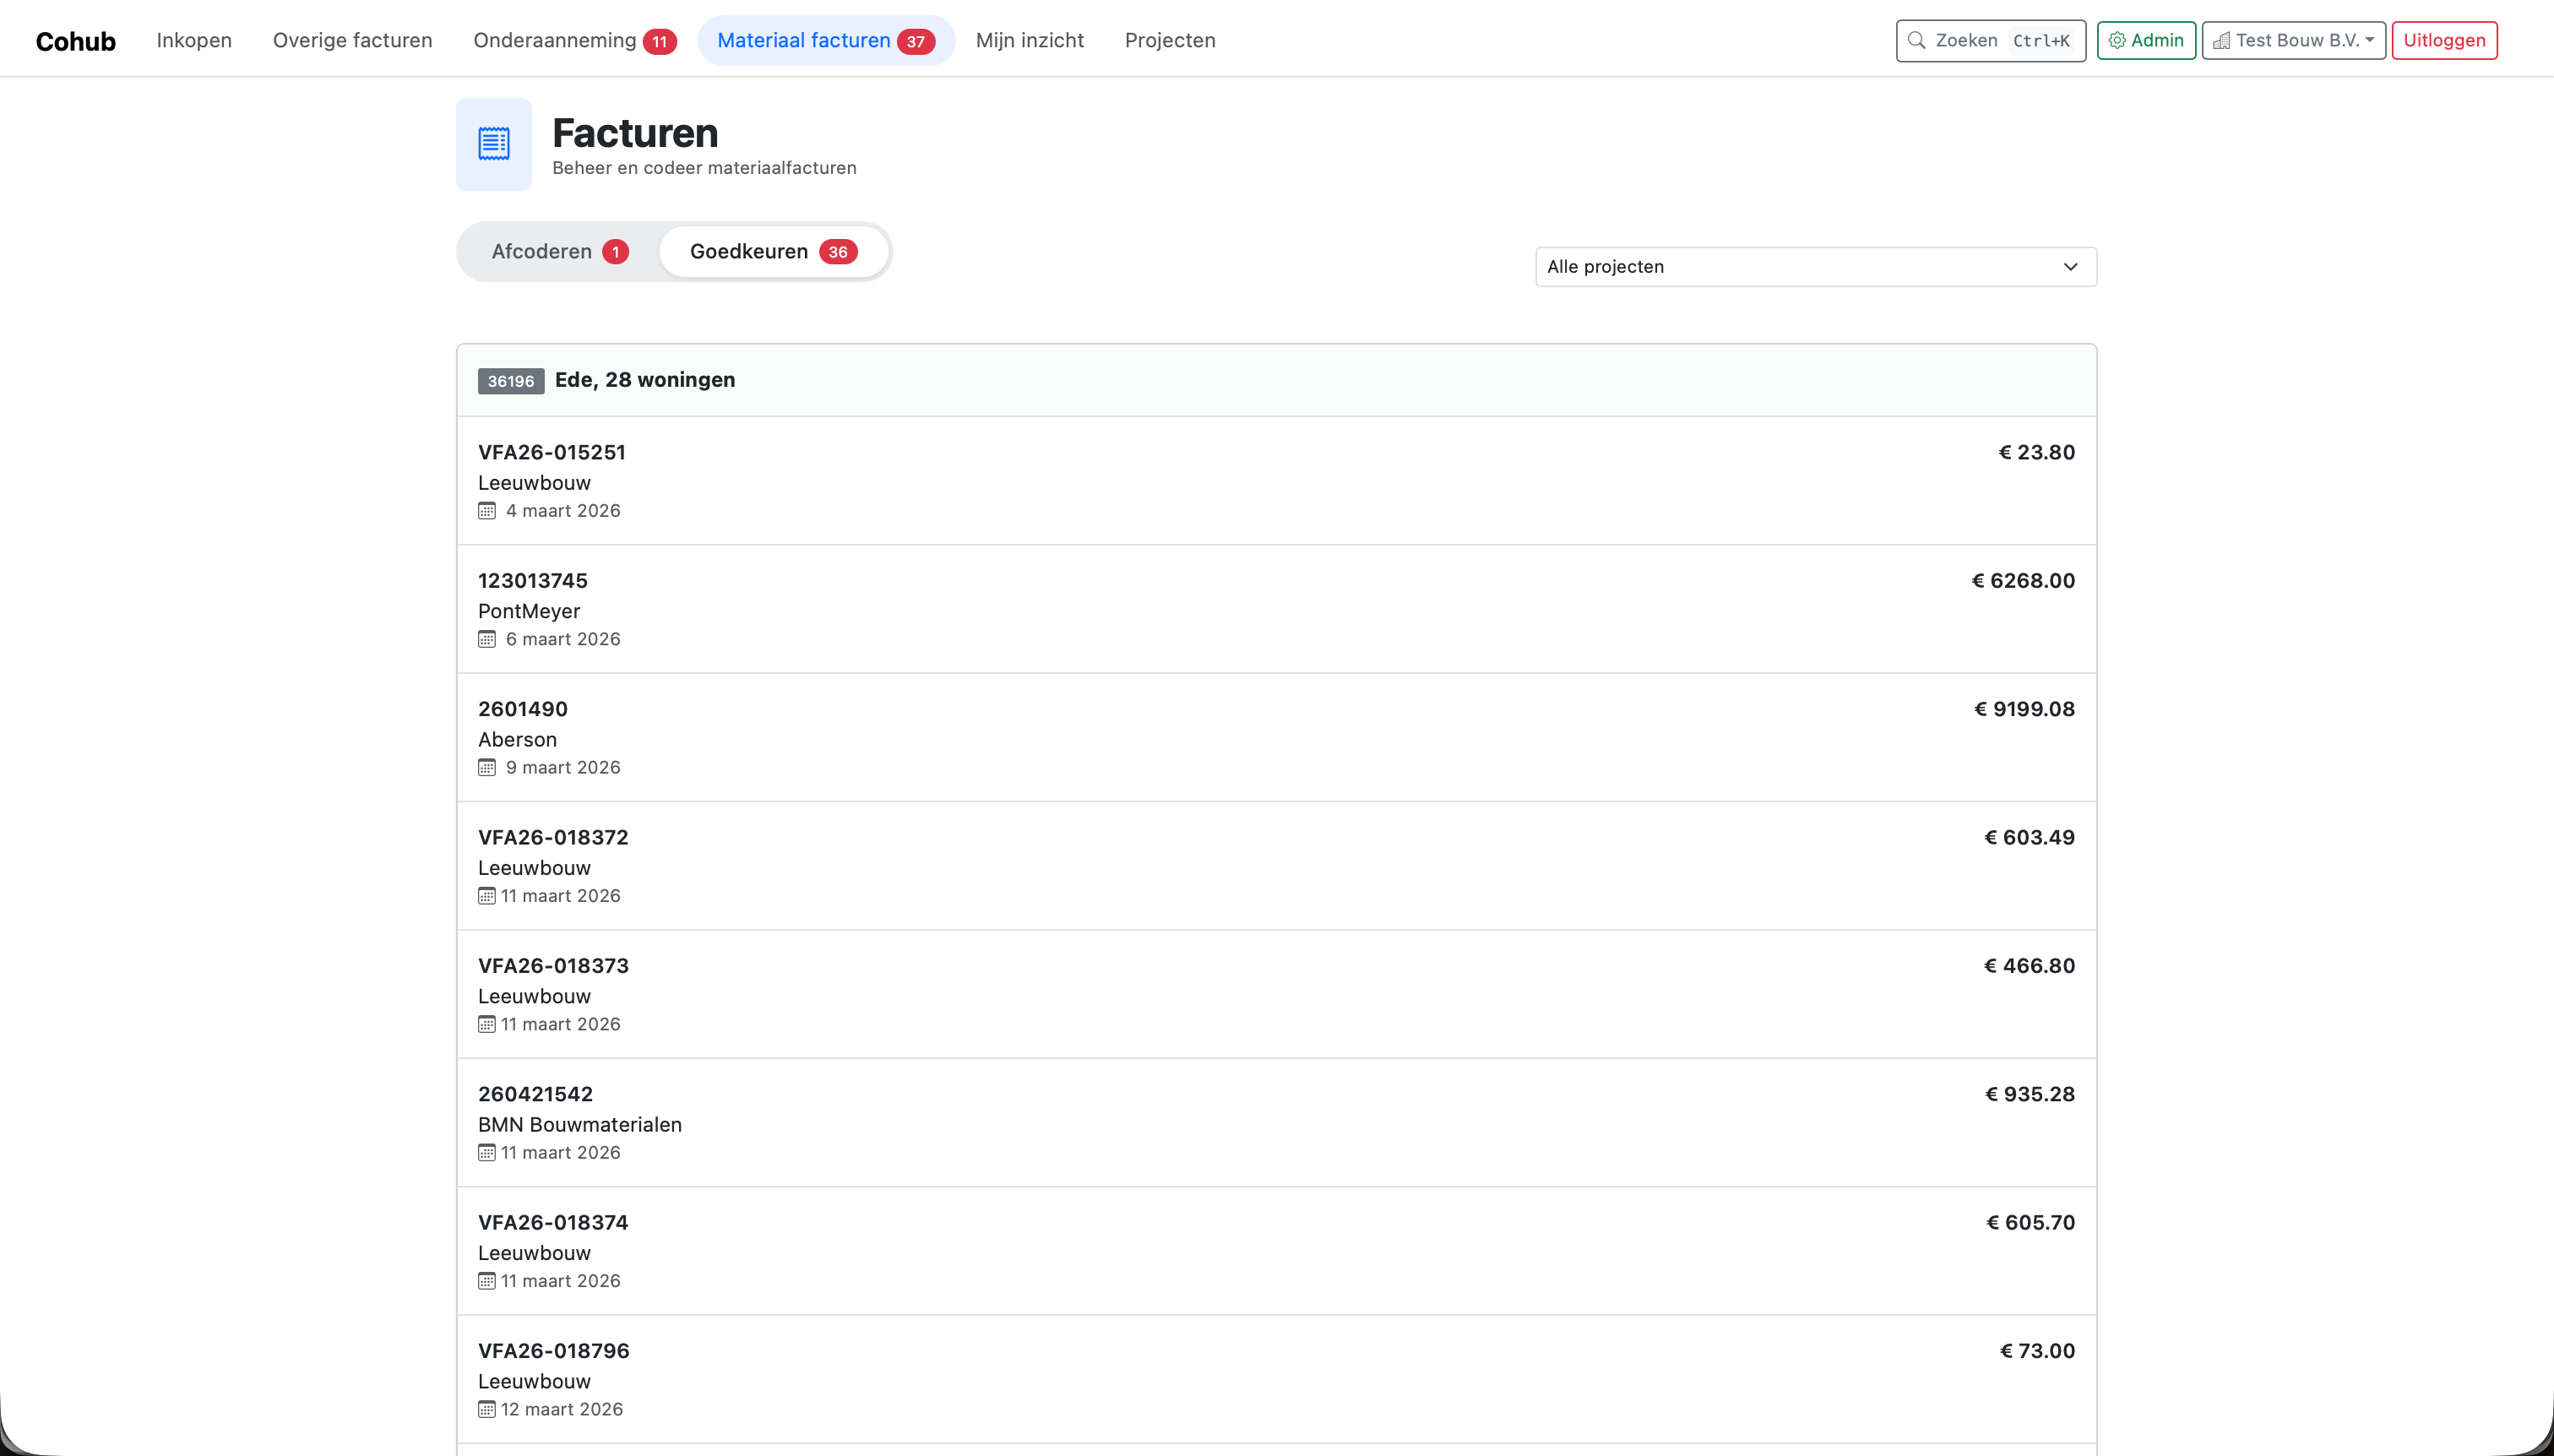
Task: Click the calendar icon next to 6 maart 2026
Action: tap(487, 638)
